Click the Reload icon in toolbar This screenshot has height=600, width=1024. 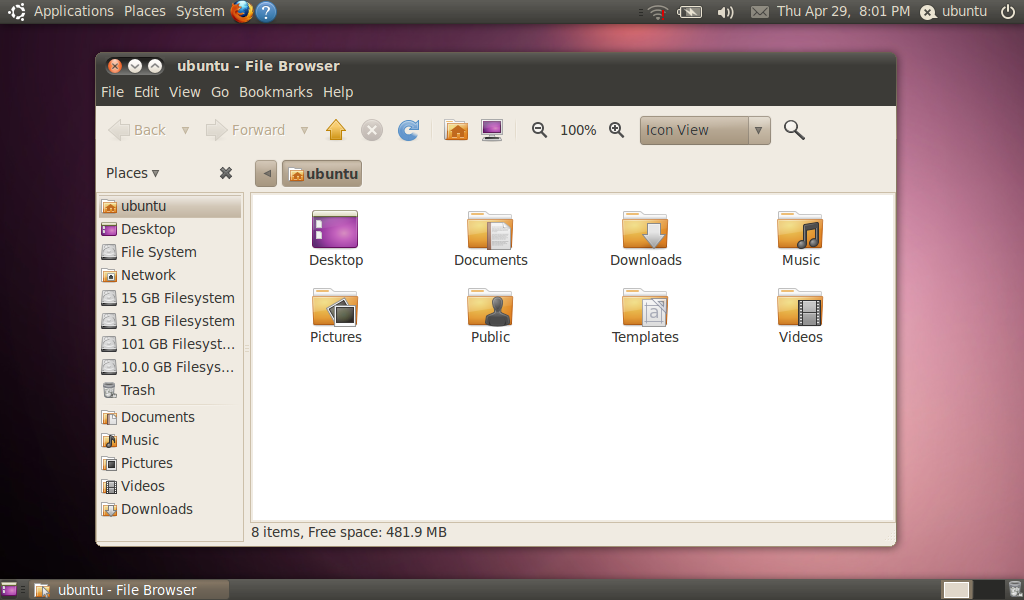(x=408, y=130)
